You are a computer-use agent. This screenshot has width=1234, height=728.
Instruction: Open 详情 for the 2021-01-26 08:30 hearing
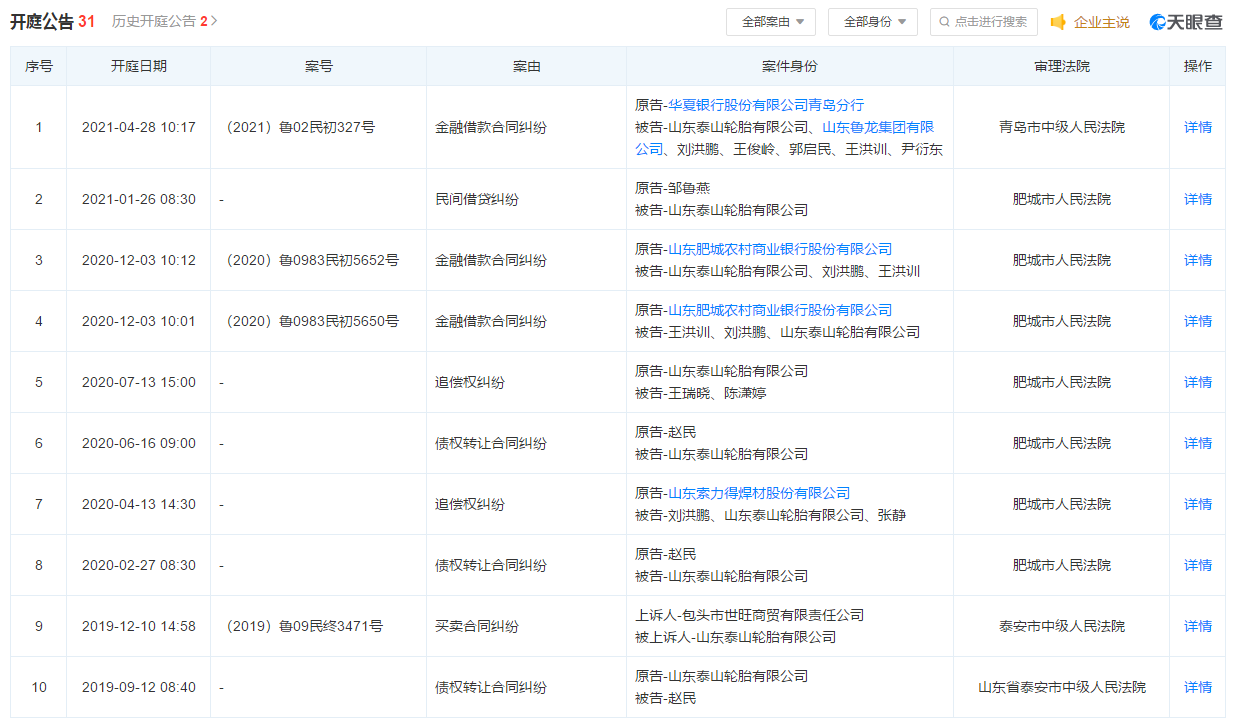[x=1198, y=199]
